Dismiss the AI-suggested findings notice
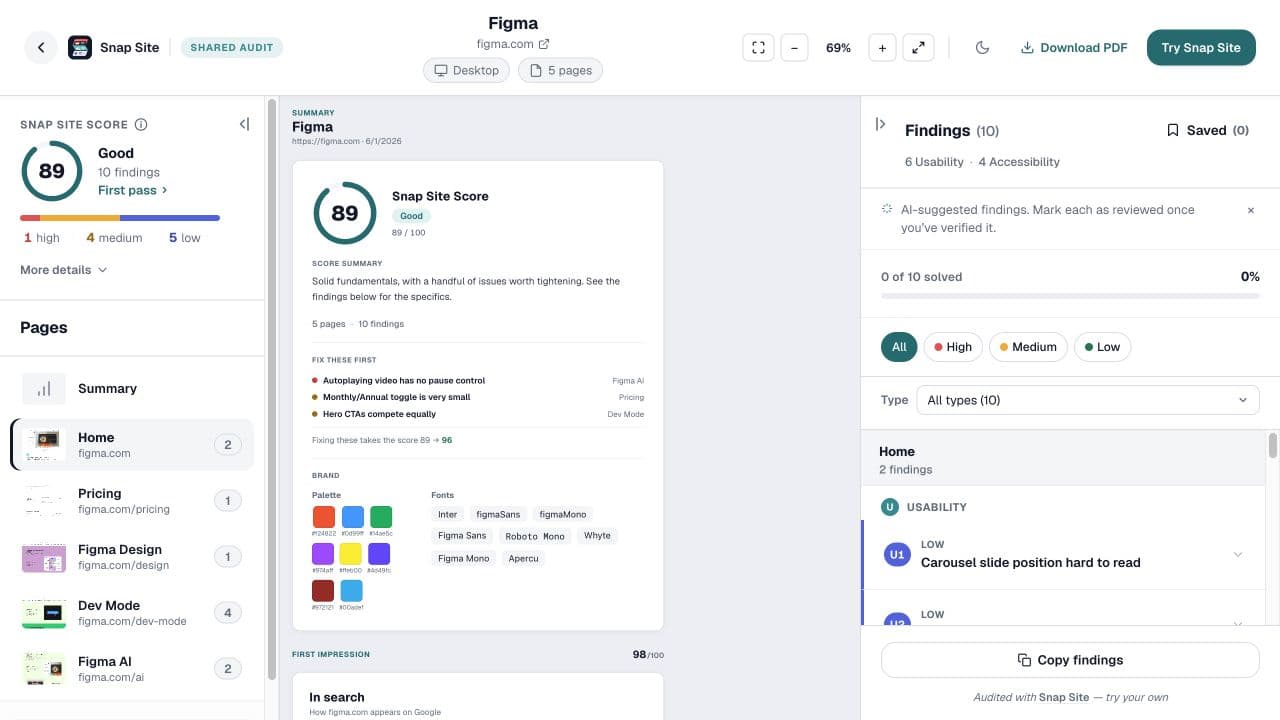The height and width of the screenshot is (720, 1280). (x=1250, y=210)
